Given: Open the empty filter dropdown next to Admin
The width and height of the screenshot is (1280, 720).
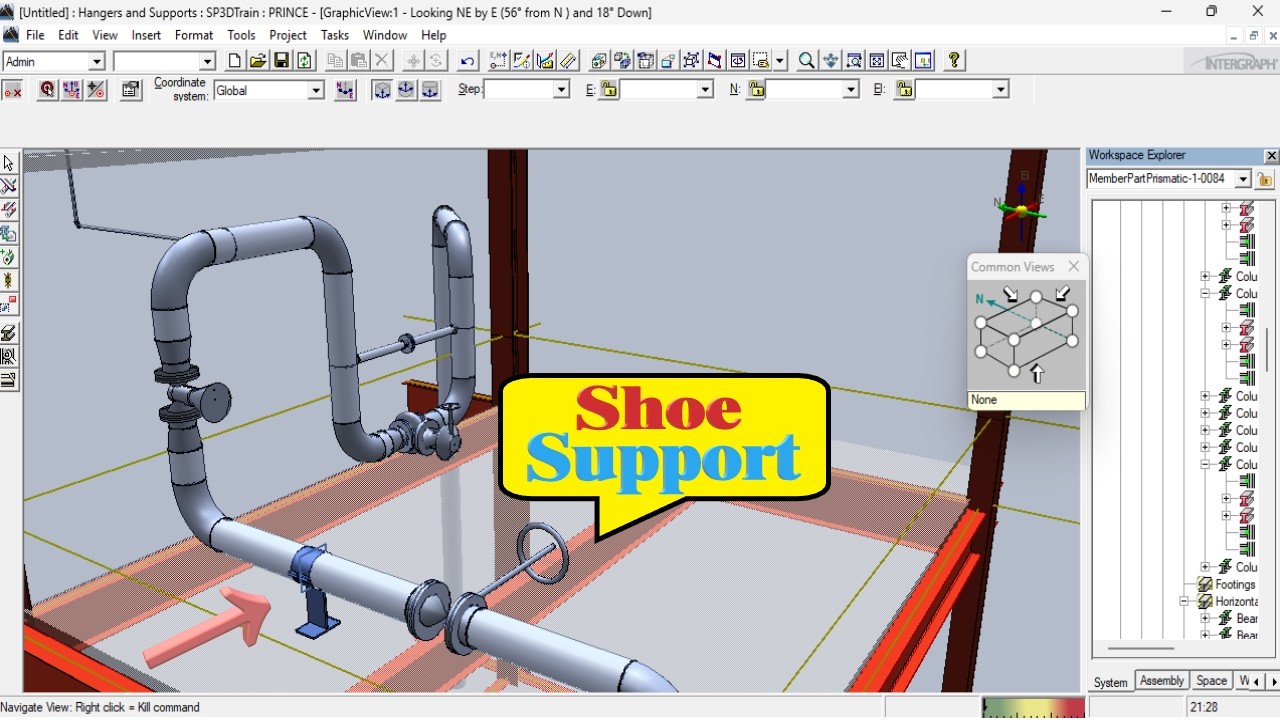Looking at the screenshot, I should (207, 62).
